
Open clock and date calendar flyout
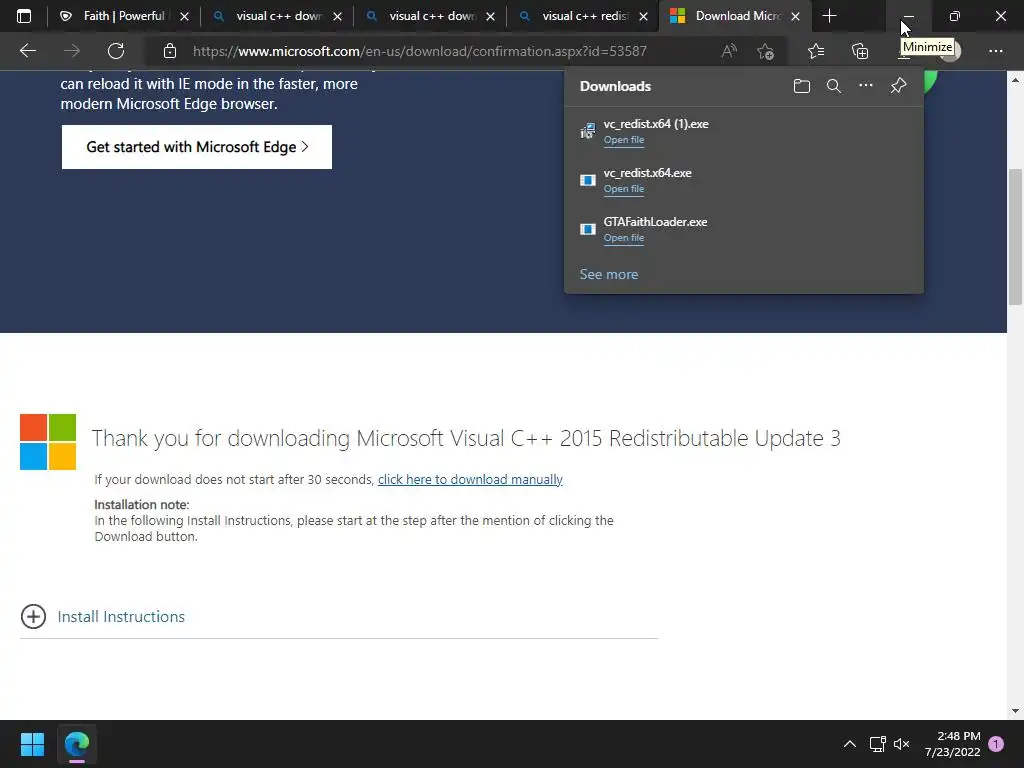click(x=952, y=744)
